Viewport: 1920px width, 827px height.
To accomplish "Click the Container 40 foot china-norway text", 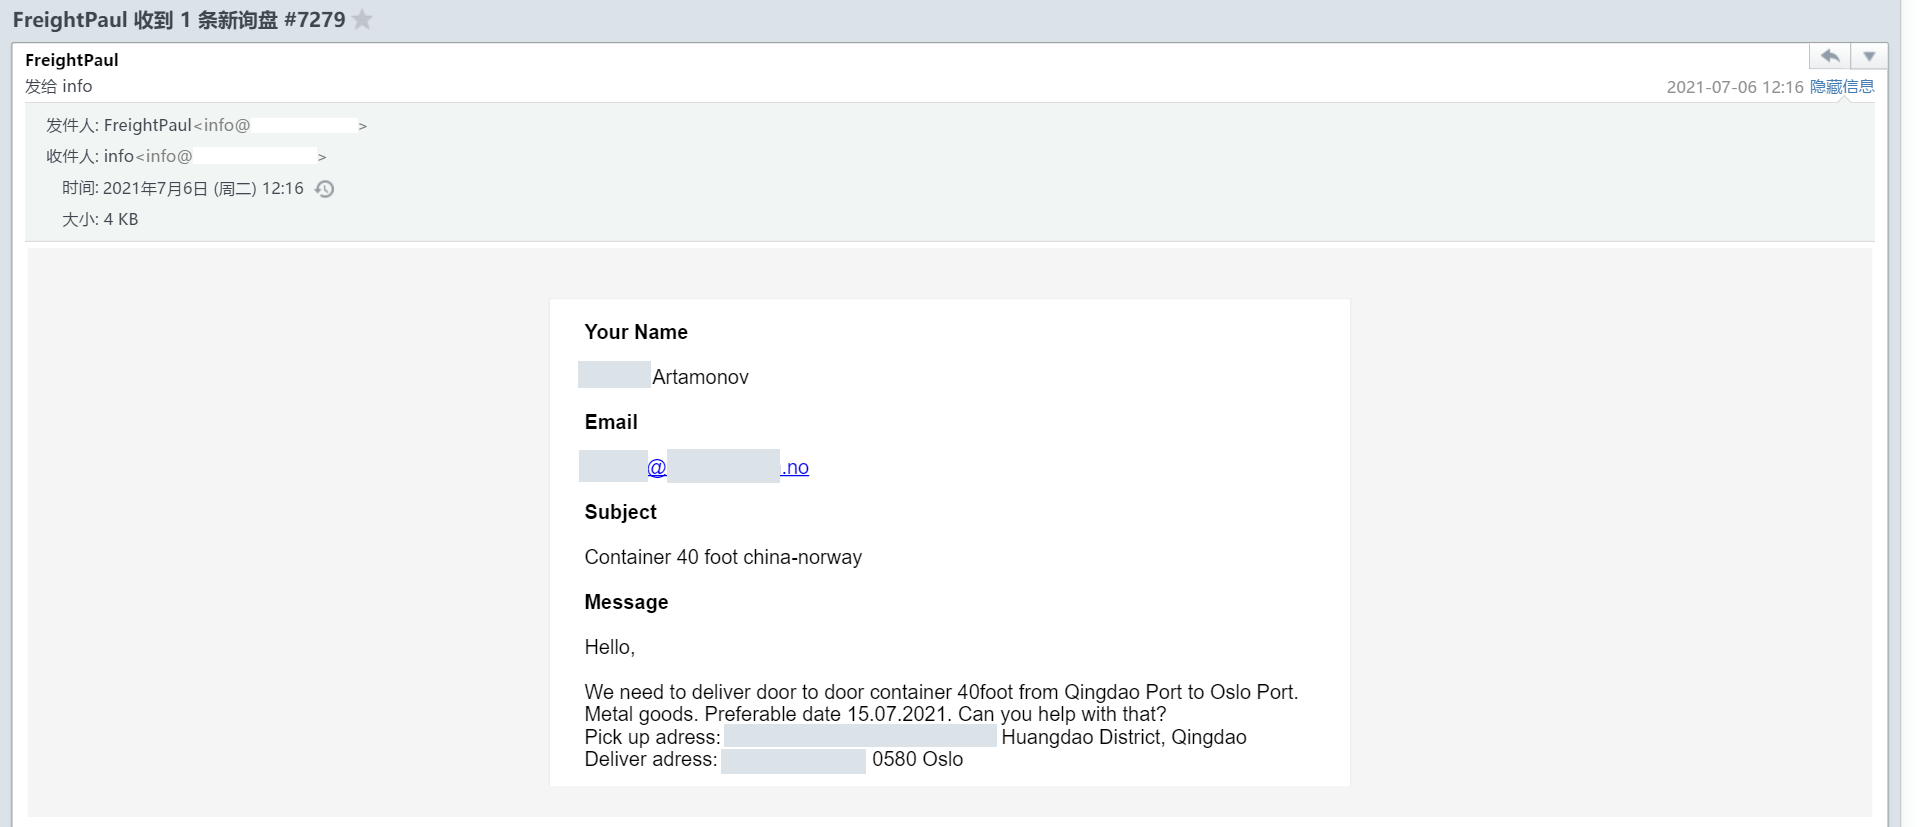I will [723, 557].
